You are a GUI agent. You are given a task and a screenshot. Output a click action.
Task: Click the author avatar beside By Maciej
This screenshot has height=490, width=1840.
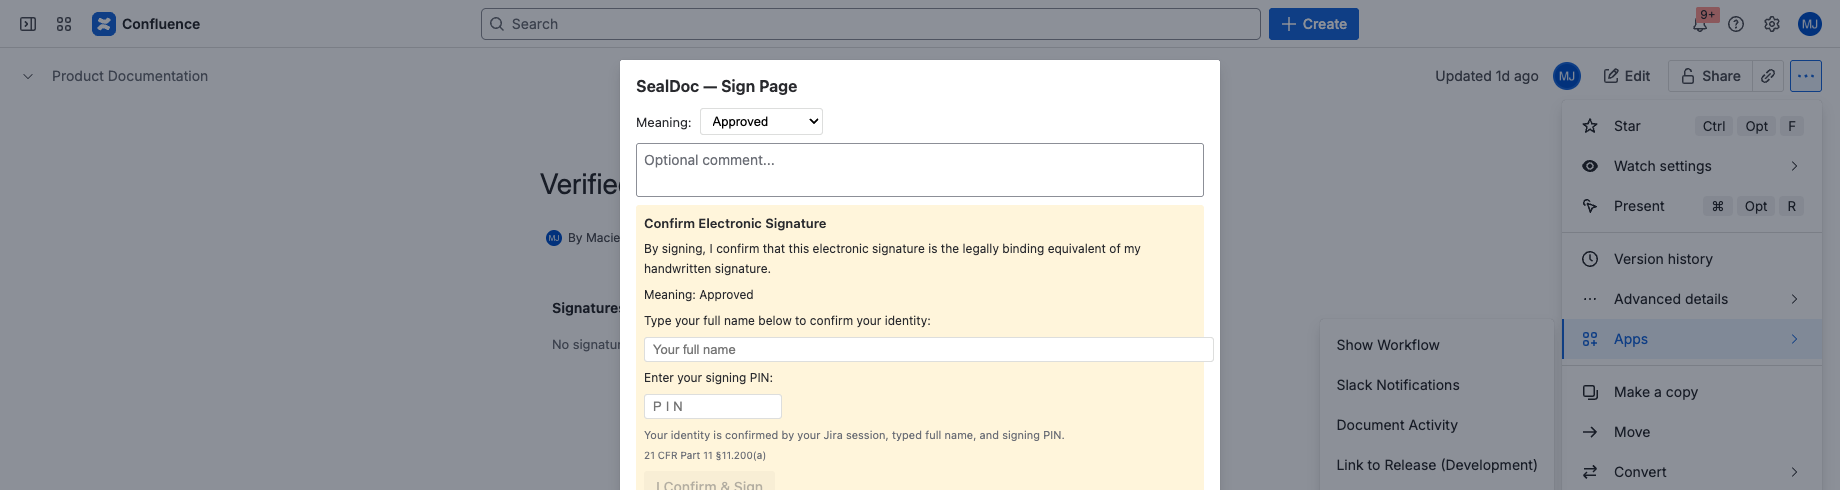(554, 238)
